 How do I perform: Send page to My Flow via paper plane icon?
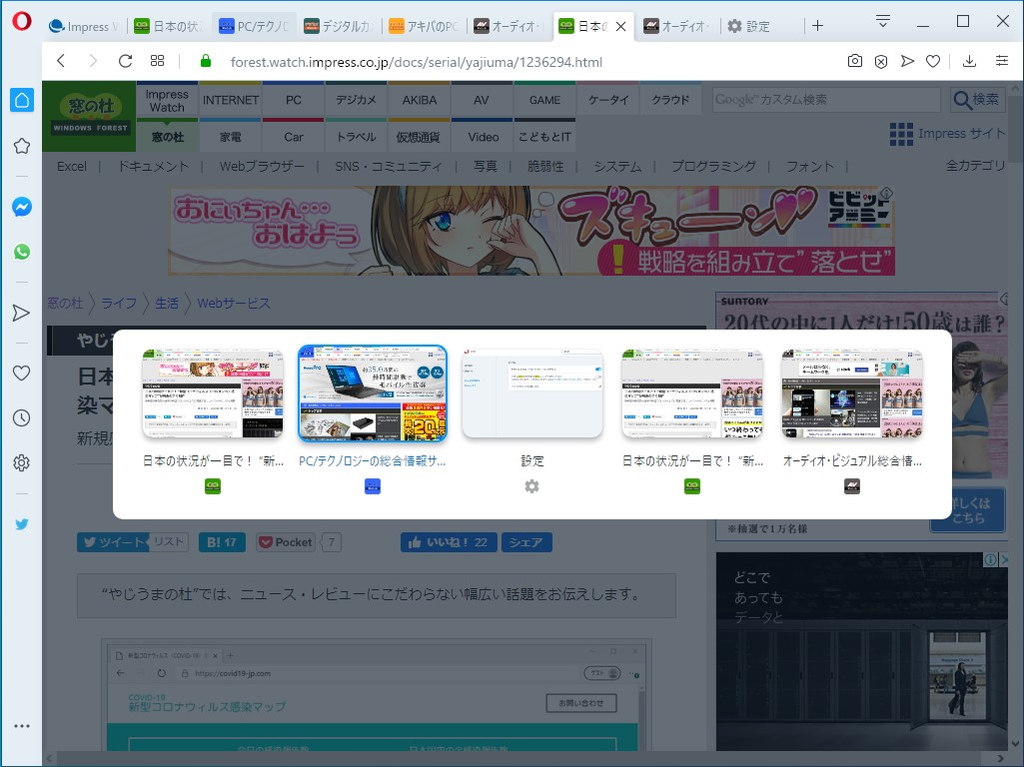(x=907, y=61)
